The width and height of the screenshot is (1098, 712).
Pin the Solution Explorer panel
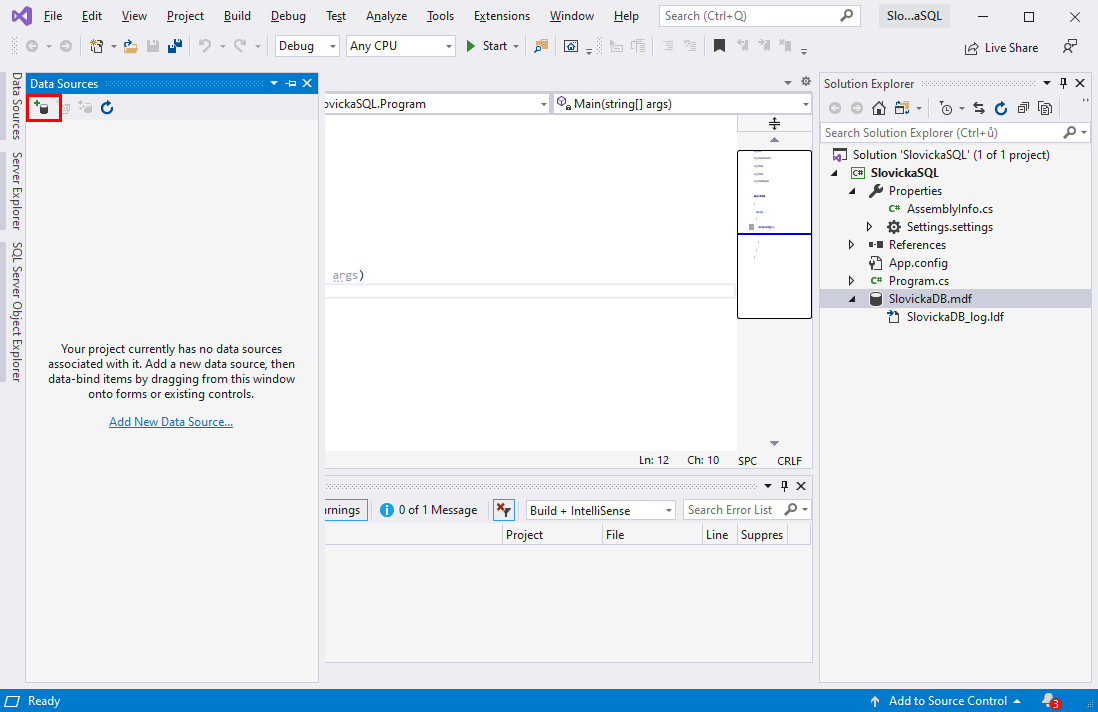click(1063, 83)
